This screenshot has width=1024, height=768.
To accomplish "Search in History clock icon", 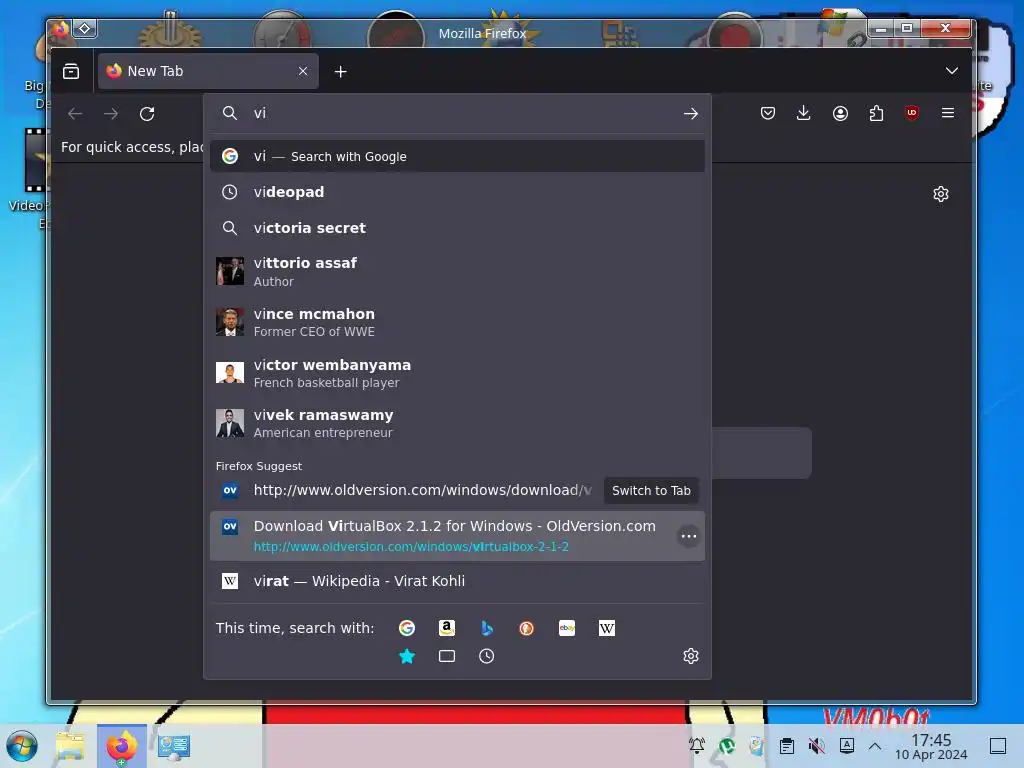I will [487, 656].
